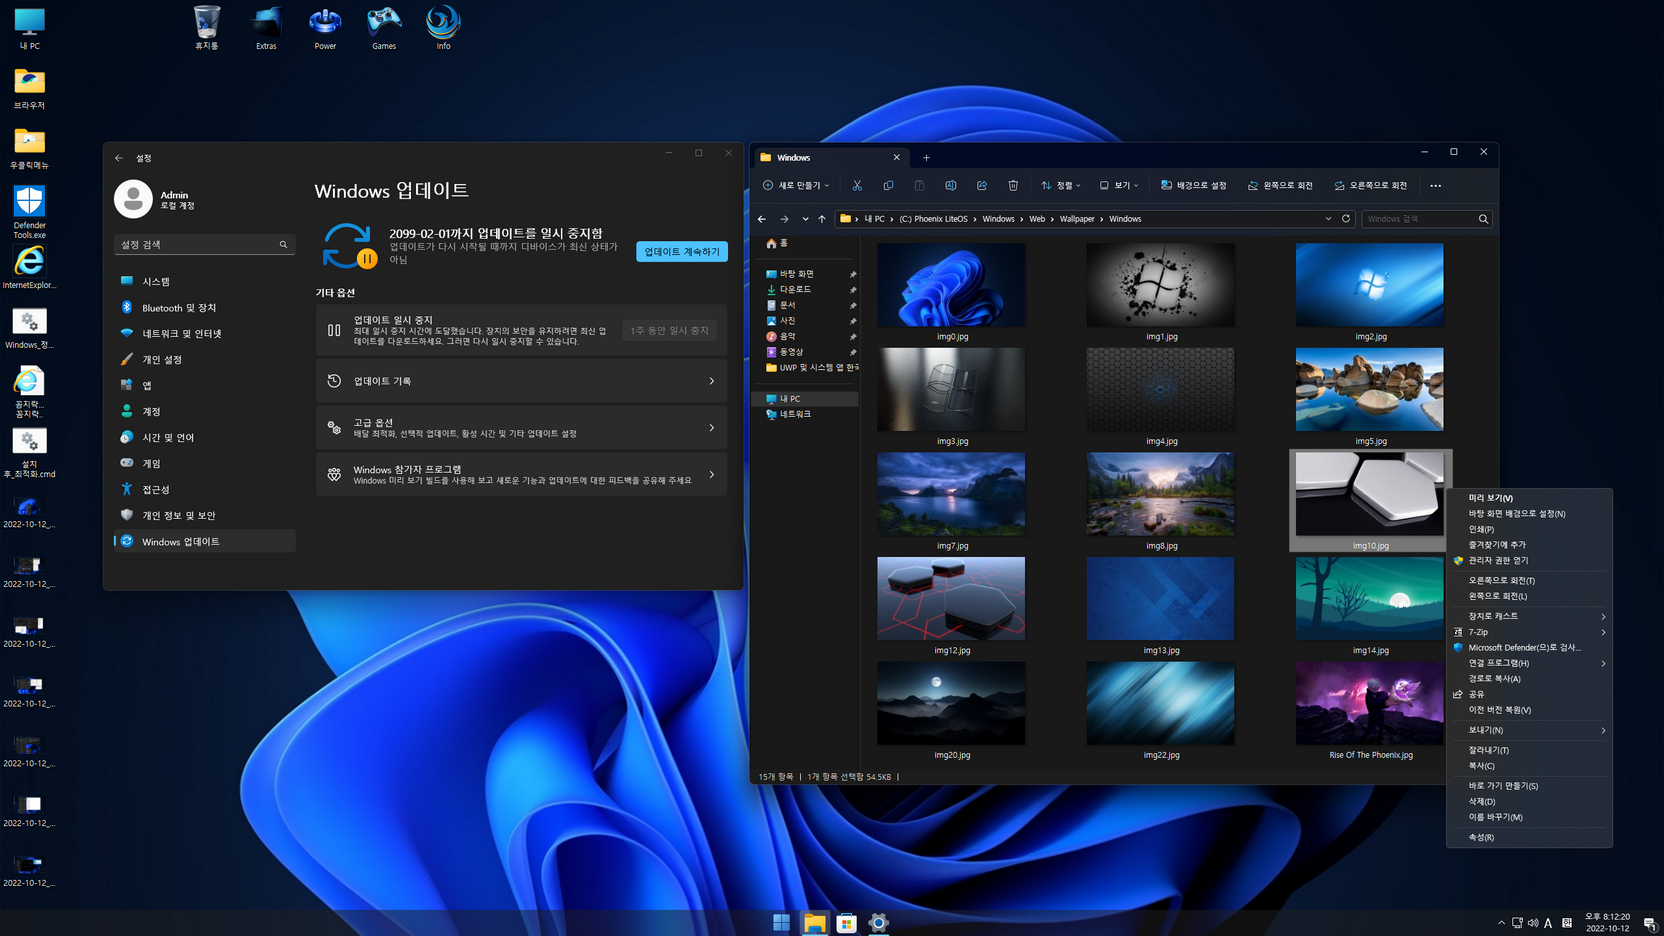Screen dimensions: 1664x936
Task: Open the 새로 만들기 (New) dropdown
Action: point(796,185)
